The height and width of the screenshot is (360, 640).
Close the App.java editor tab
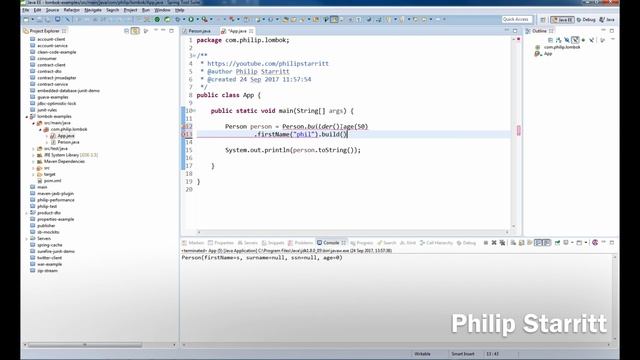pyautogui.click(x=251, y=31)
